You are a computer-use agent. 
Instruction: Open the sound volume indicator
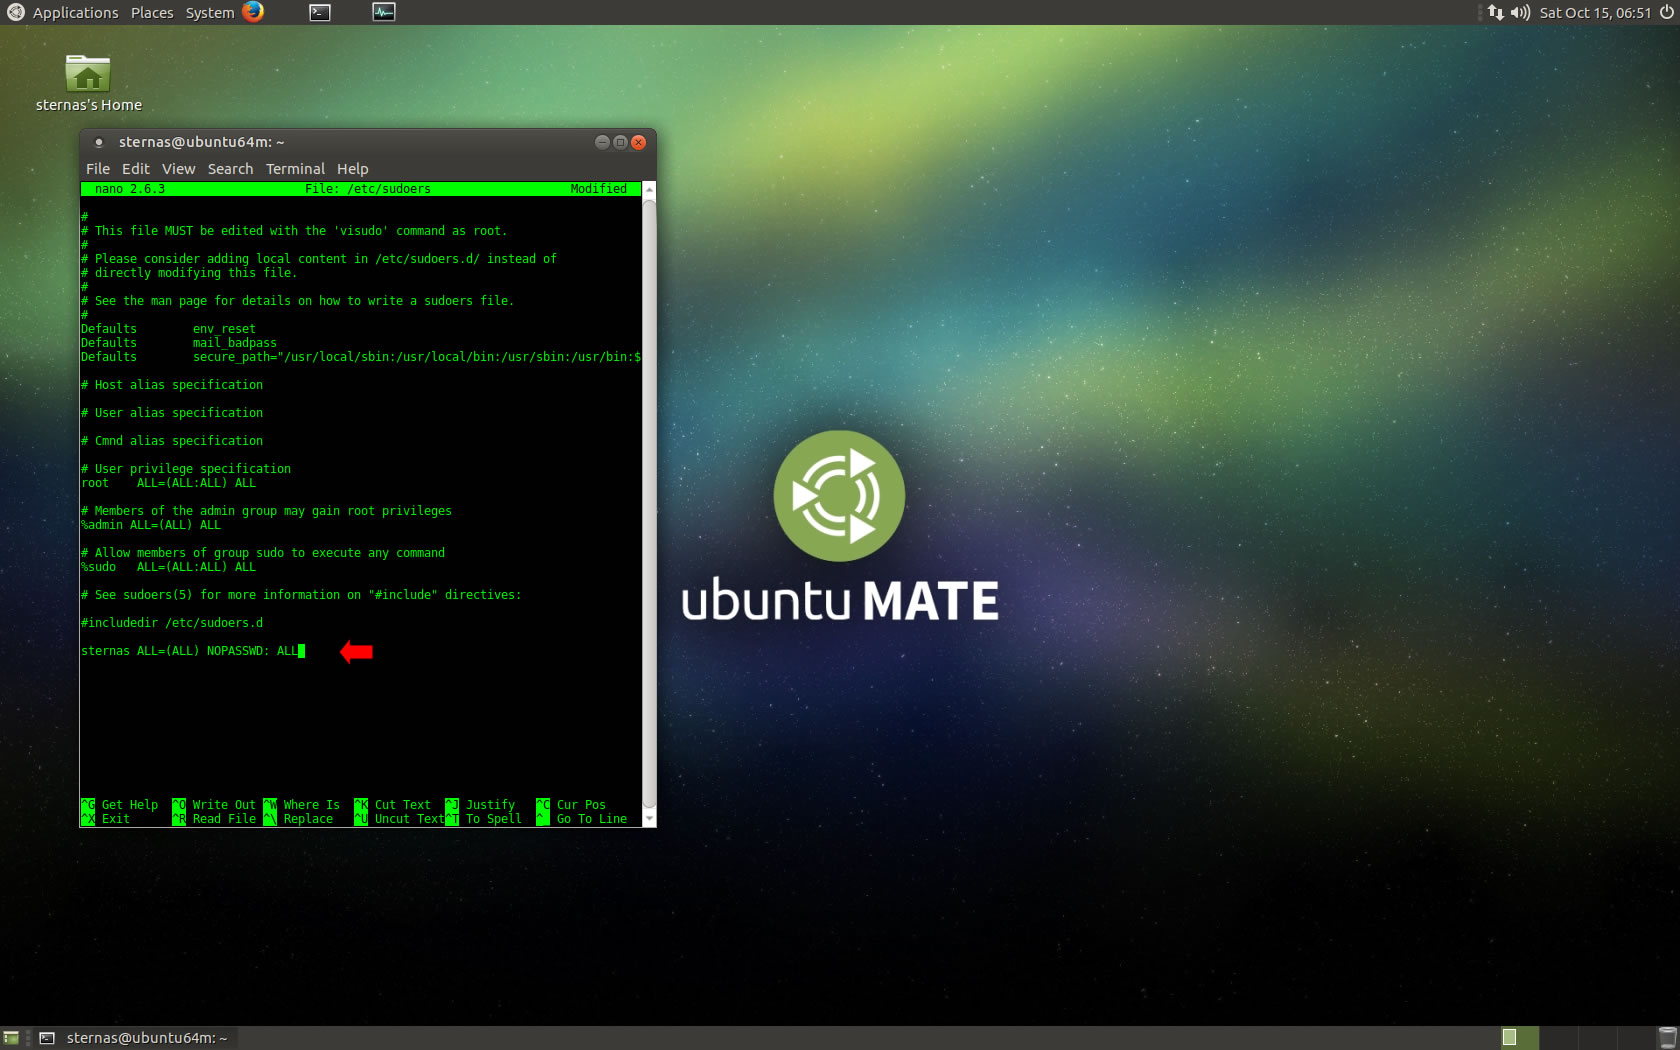(1520, 12)
